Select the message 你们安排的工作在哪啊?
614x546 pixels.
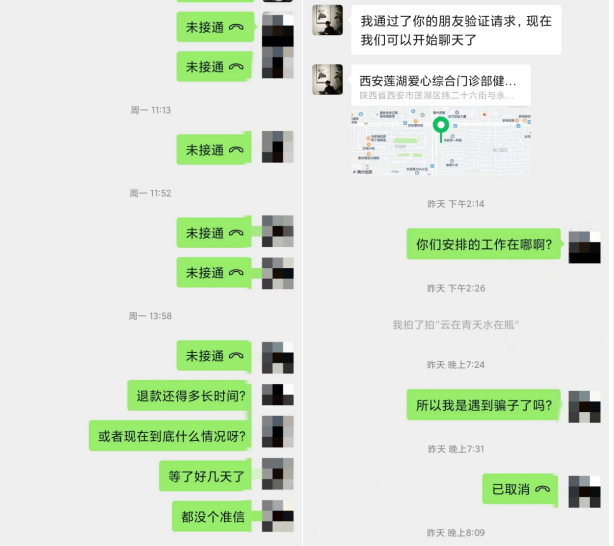(484, 244)
